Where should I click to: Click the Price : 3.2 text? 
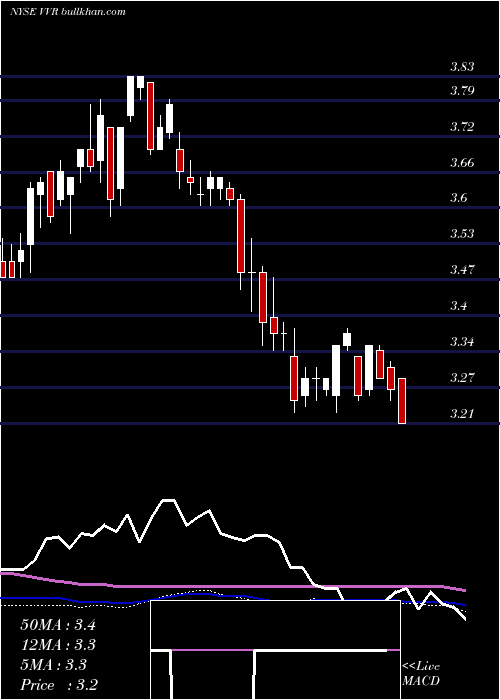[59, 685]
